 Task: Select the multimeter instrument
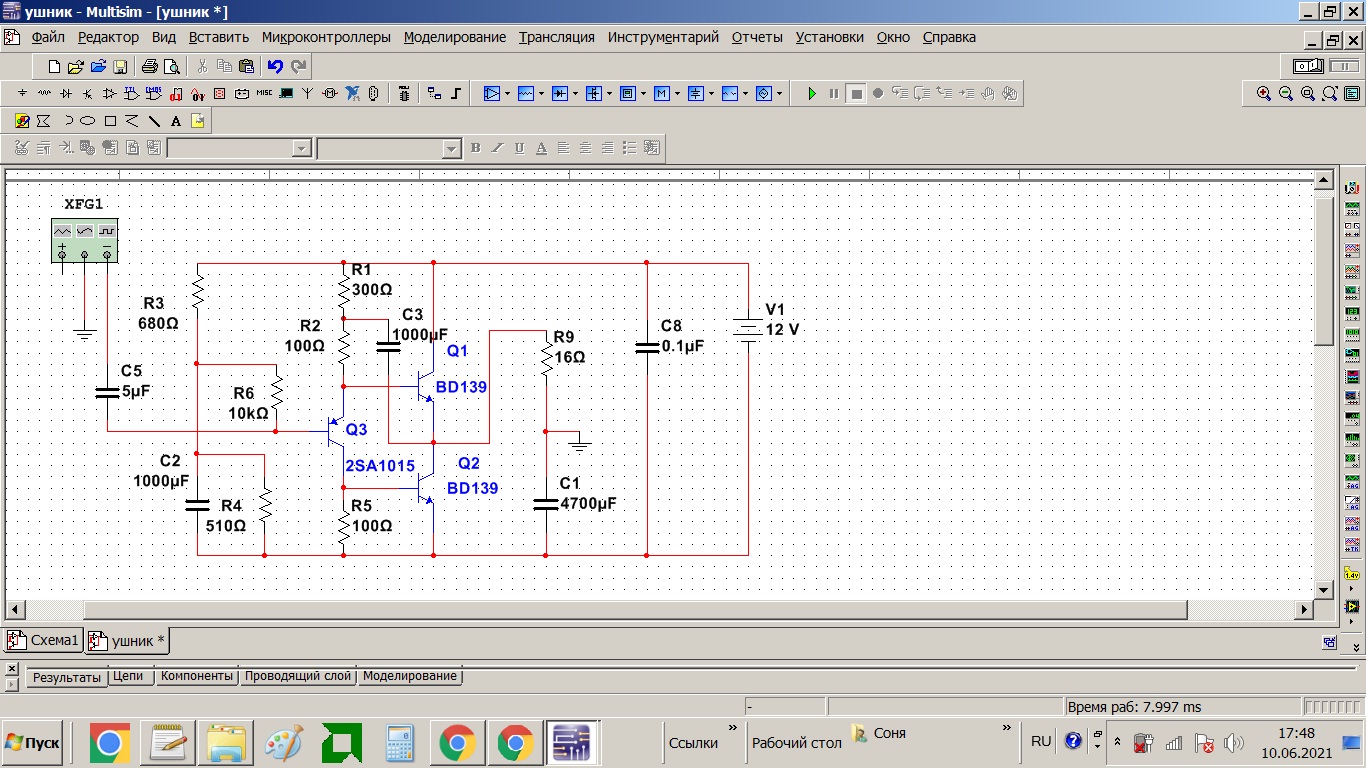point(1352,187)
